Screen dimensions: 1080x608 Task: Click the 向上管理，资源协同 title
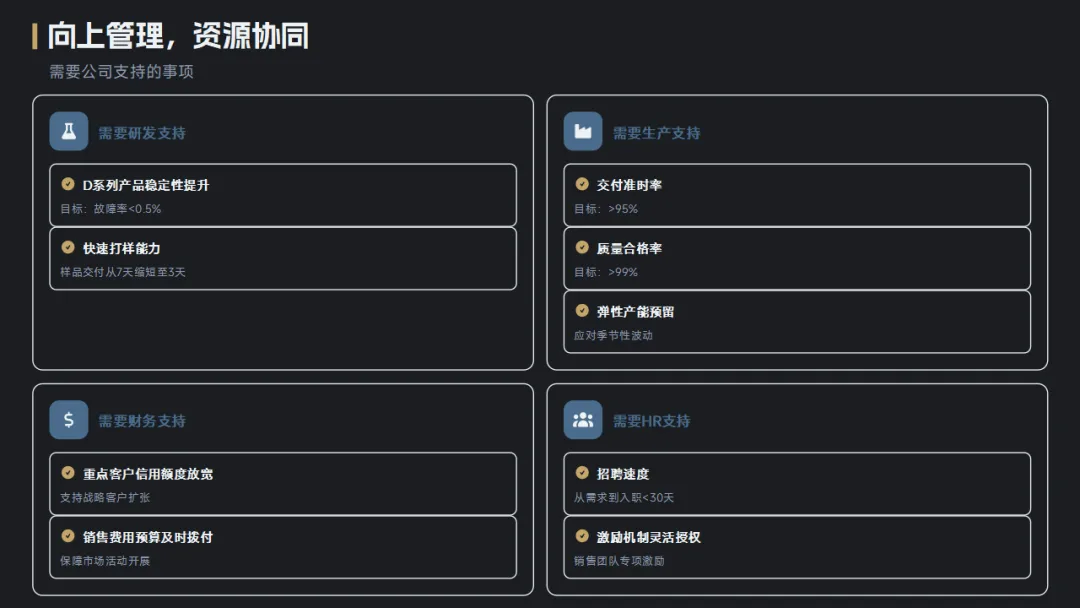[178, 36]
